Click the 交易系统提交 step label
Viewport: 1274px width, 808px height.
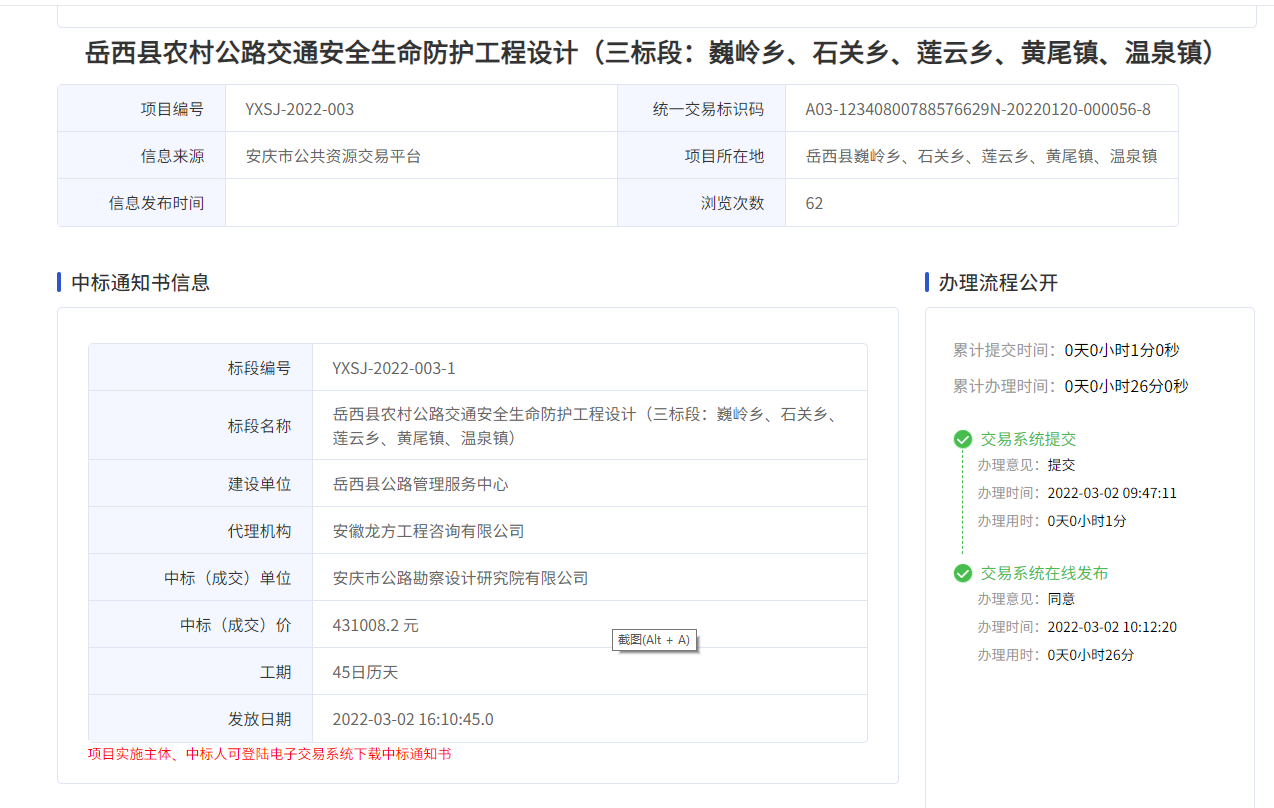1028,439
